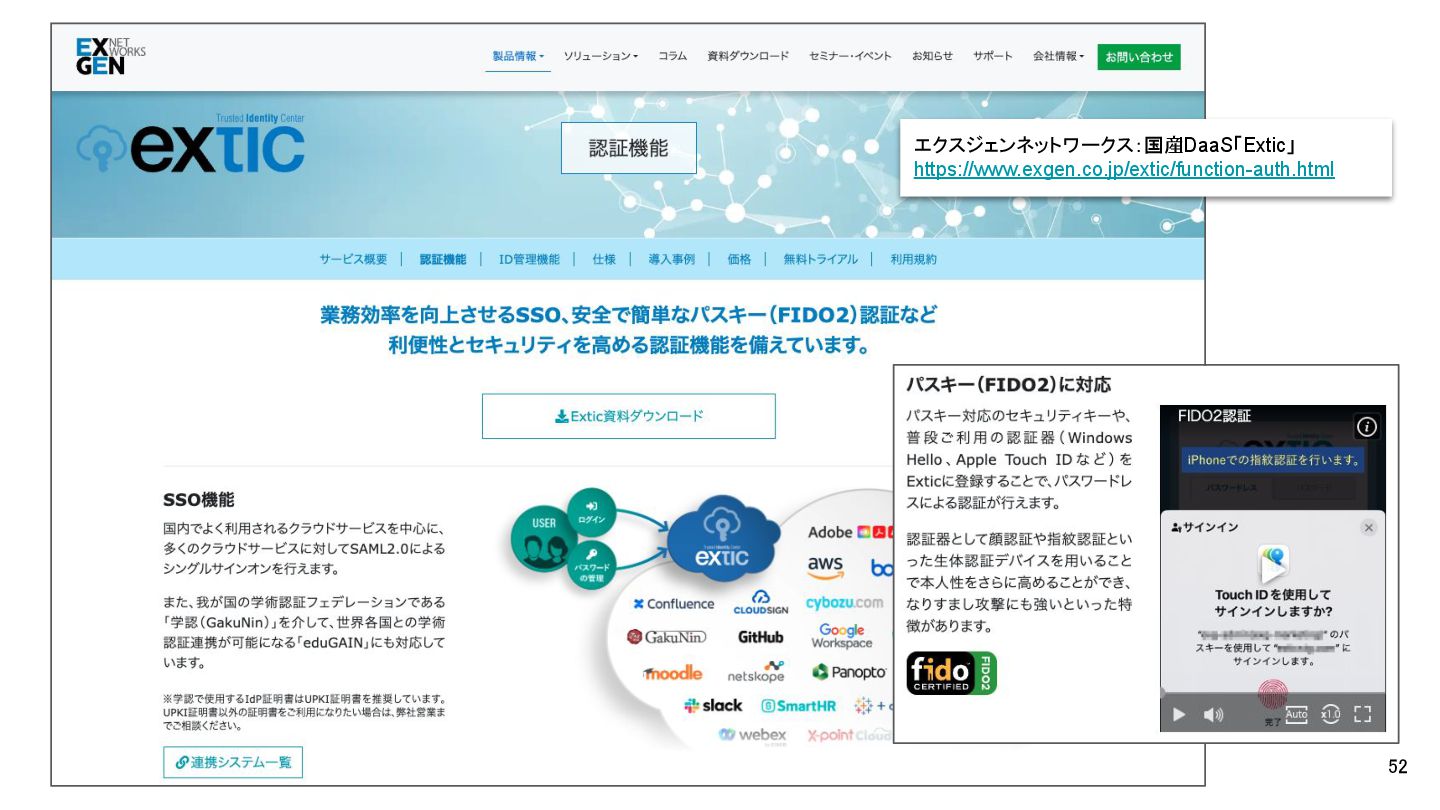
Task: Click the GitHub logo
Action: point(760,637)
